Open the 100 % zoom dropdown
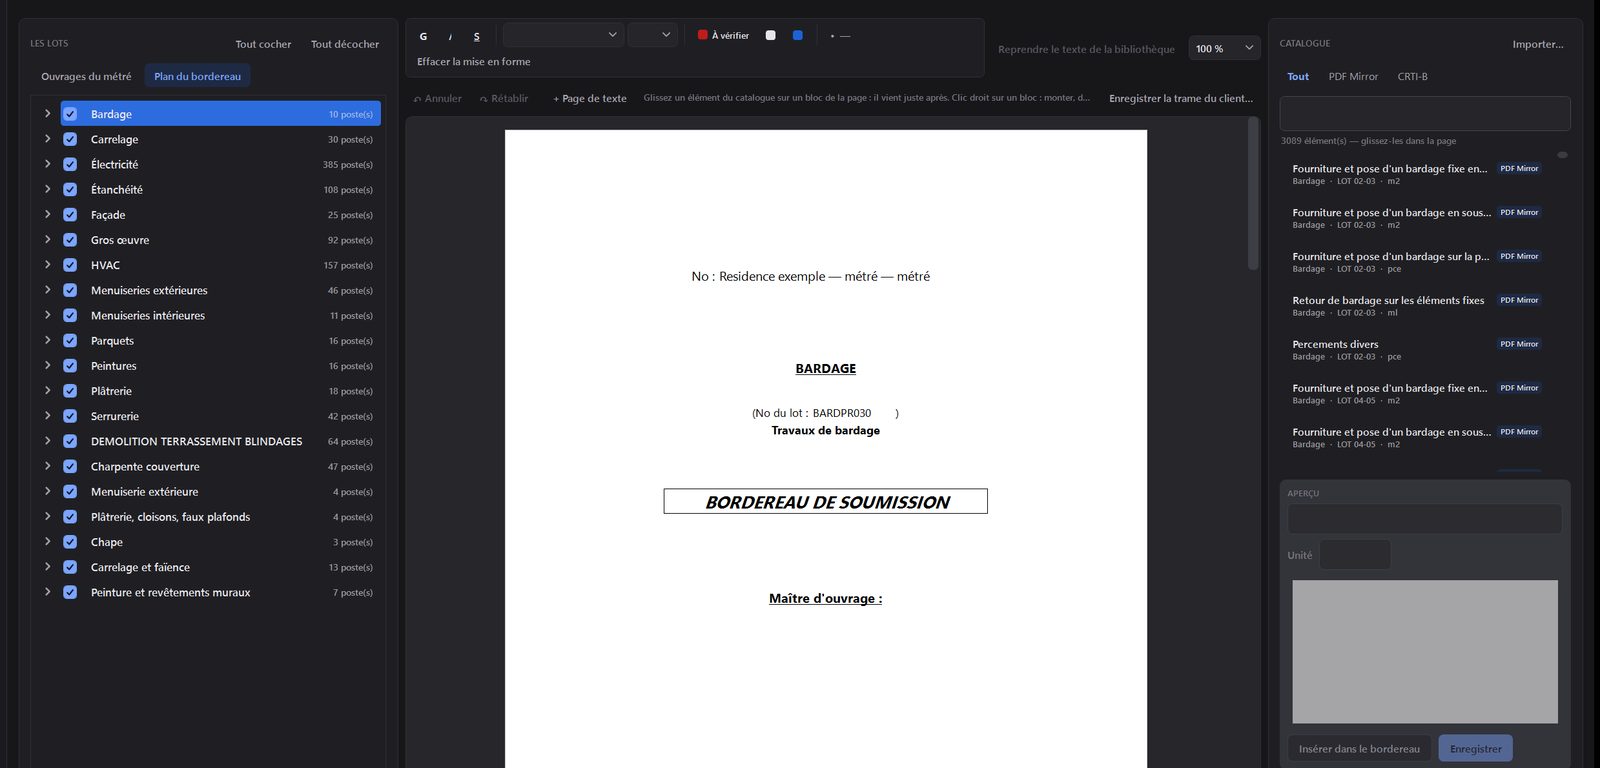Image resolution: width=1600 pixels, height=768 pixels. coord(1224,48)
